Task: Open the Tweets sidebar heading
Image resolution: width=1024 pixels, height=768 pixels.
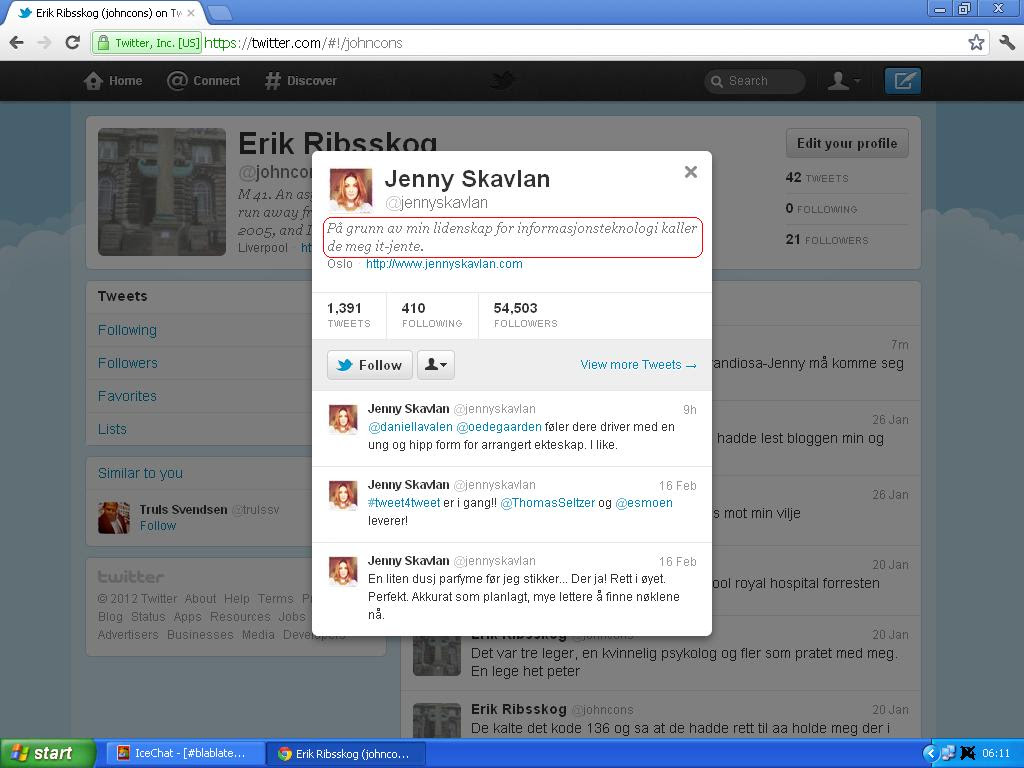Action: (x=123, y=296)
